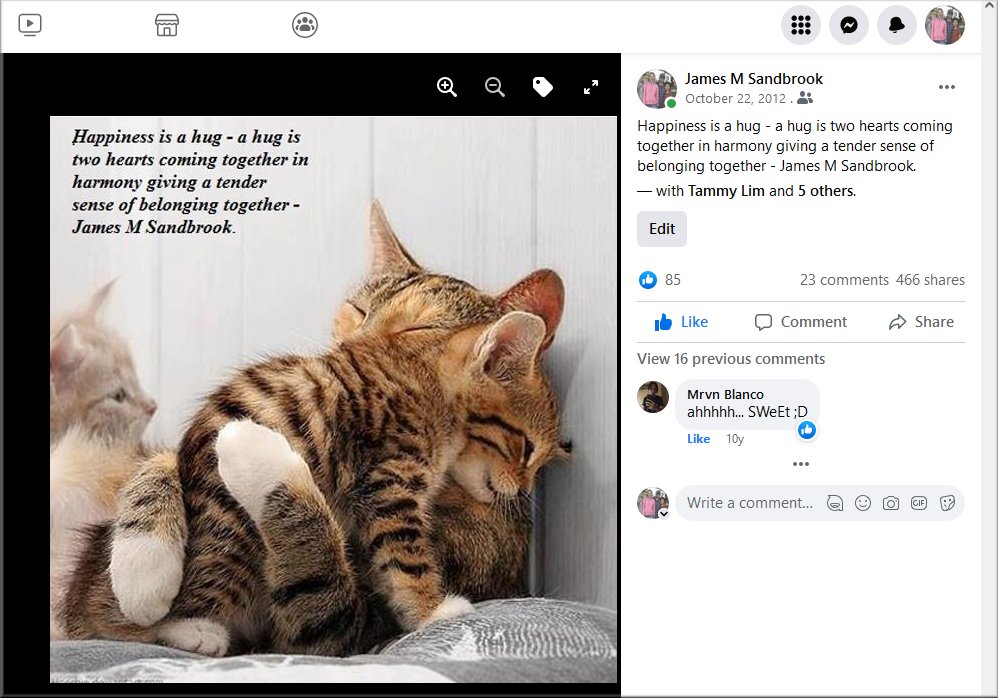Attach a photo with camera icon

(x=890, y=503)
